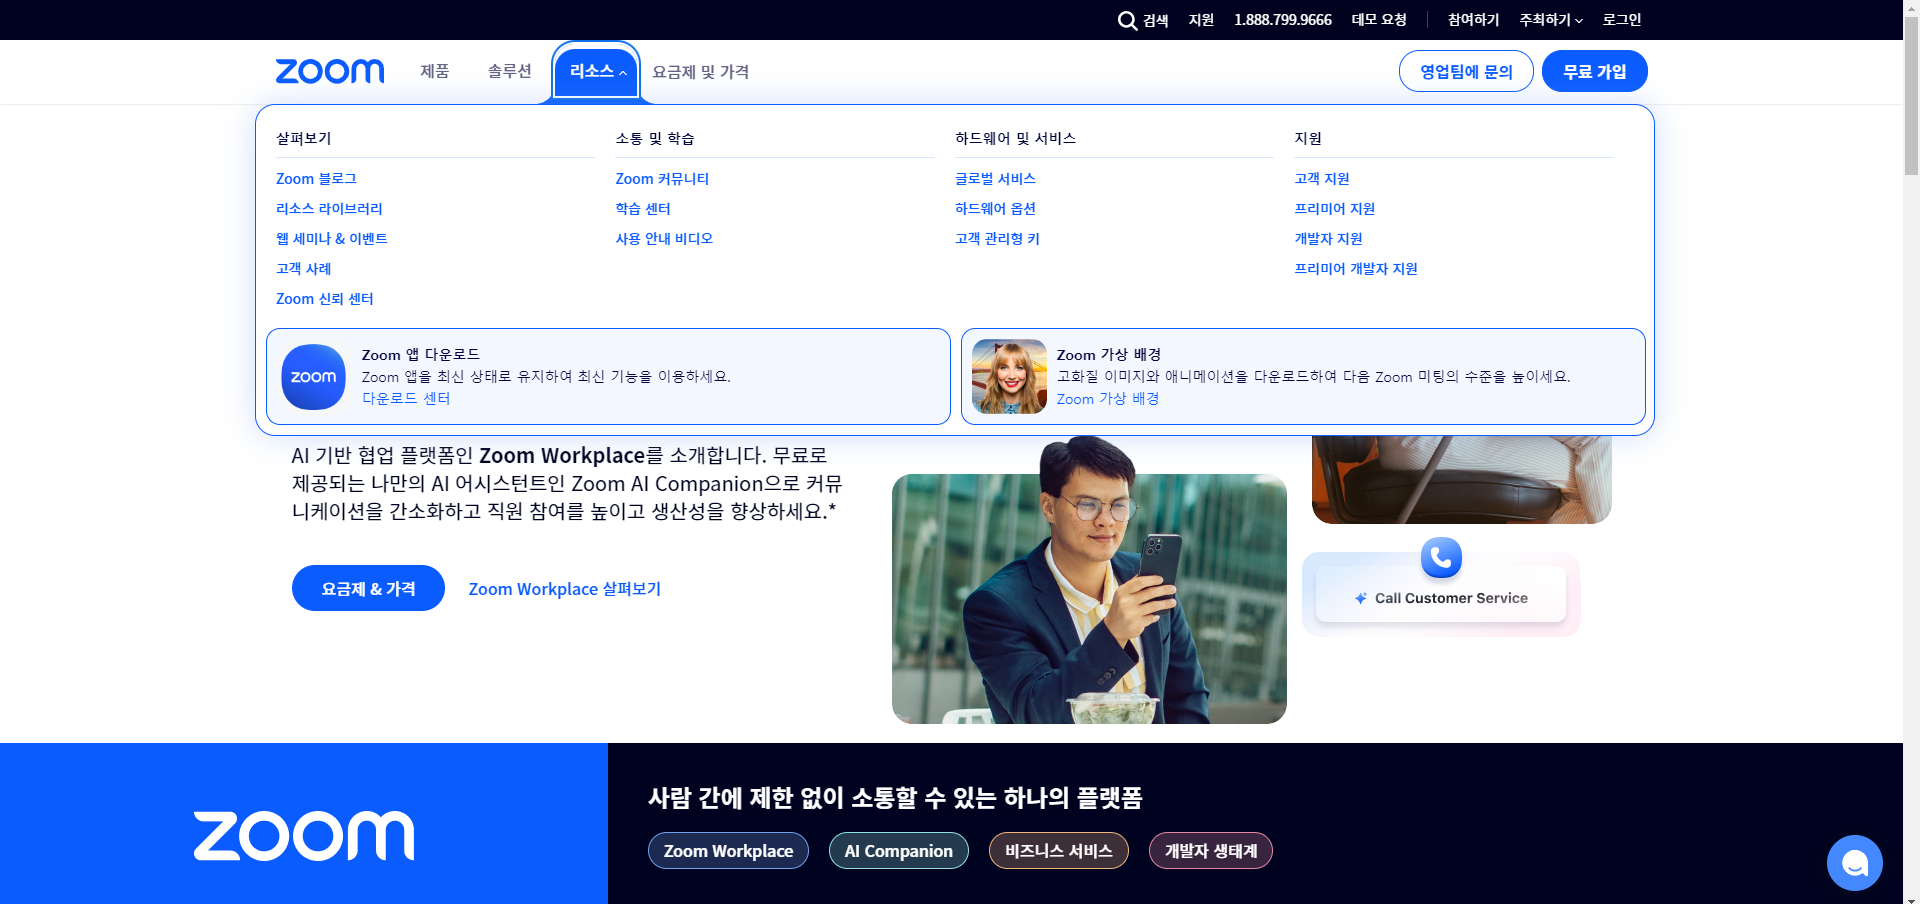Open 하드웨어 옵션 link

pyautogui.click(x=995, y=209)
